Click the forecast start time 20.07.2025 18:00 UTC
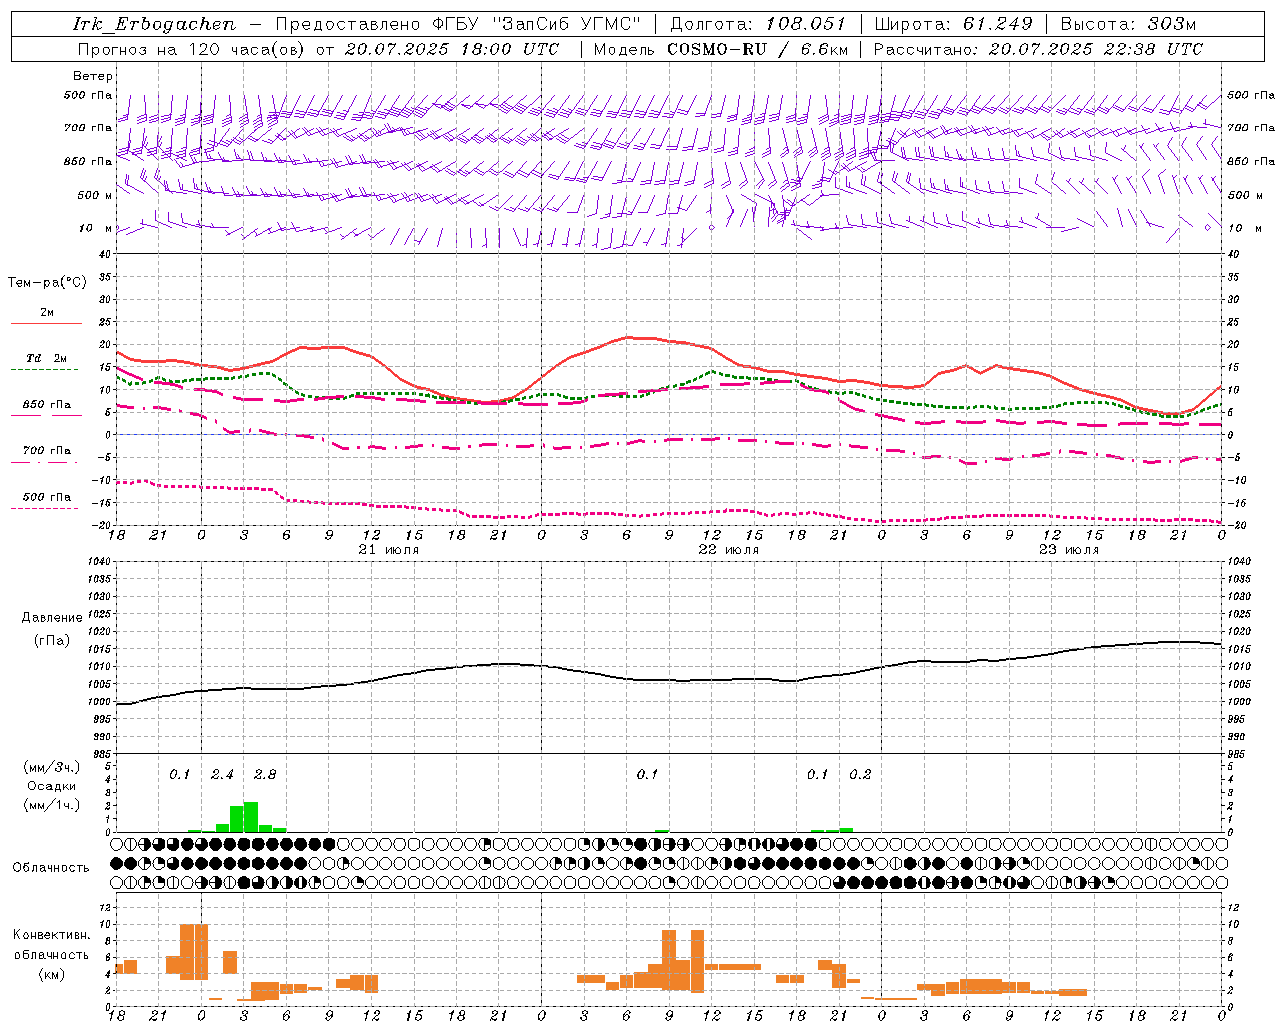 coord(452,49)
